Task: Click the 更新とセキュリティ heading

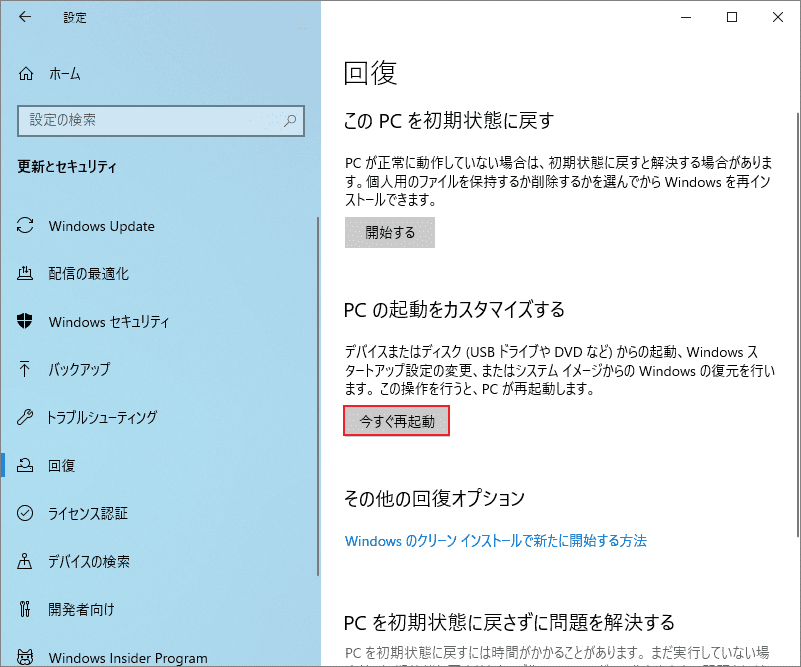Action: 67,166
